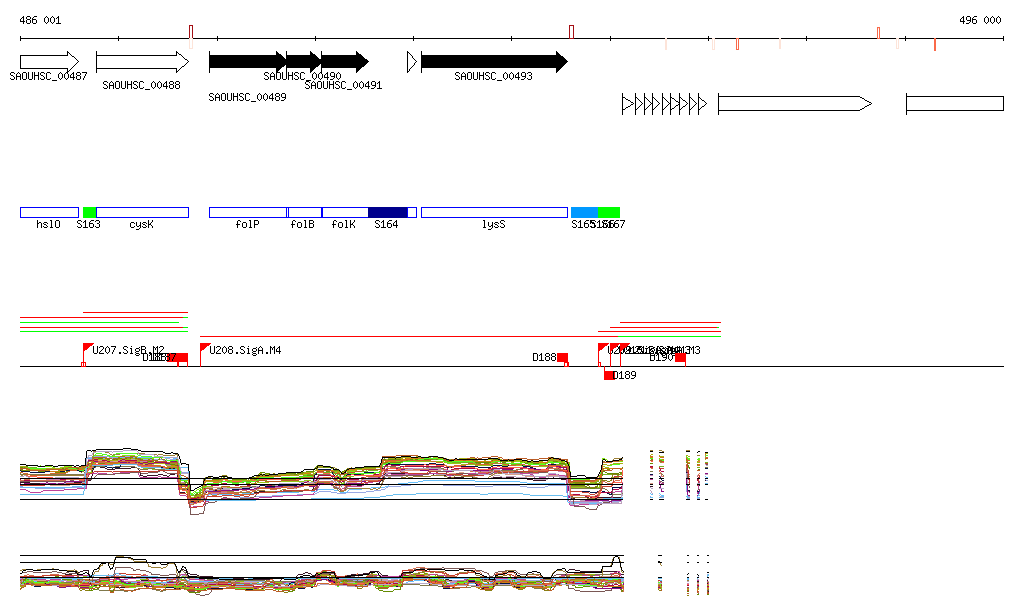Viewport: 1024px width, 611px height.
Task: Select the folP segment box
Action: coord(247,212)
